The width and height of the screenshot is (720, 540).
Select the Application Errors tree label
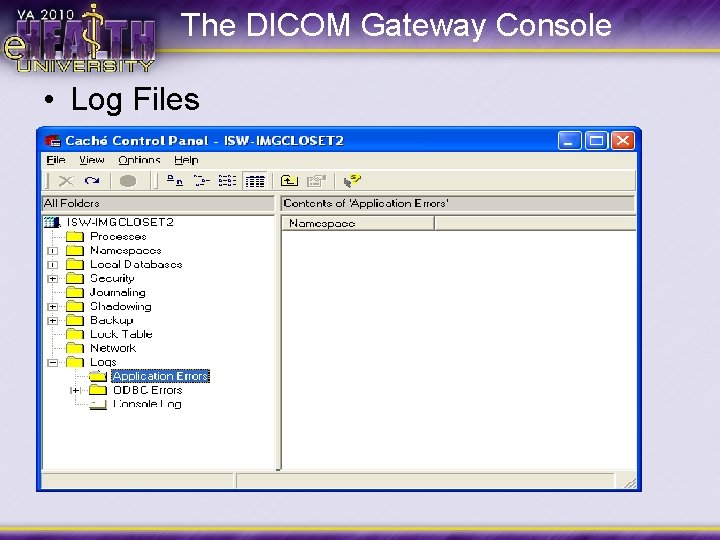point(160,376)
